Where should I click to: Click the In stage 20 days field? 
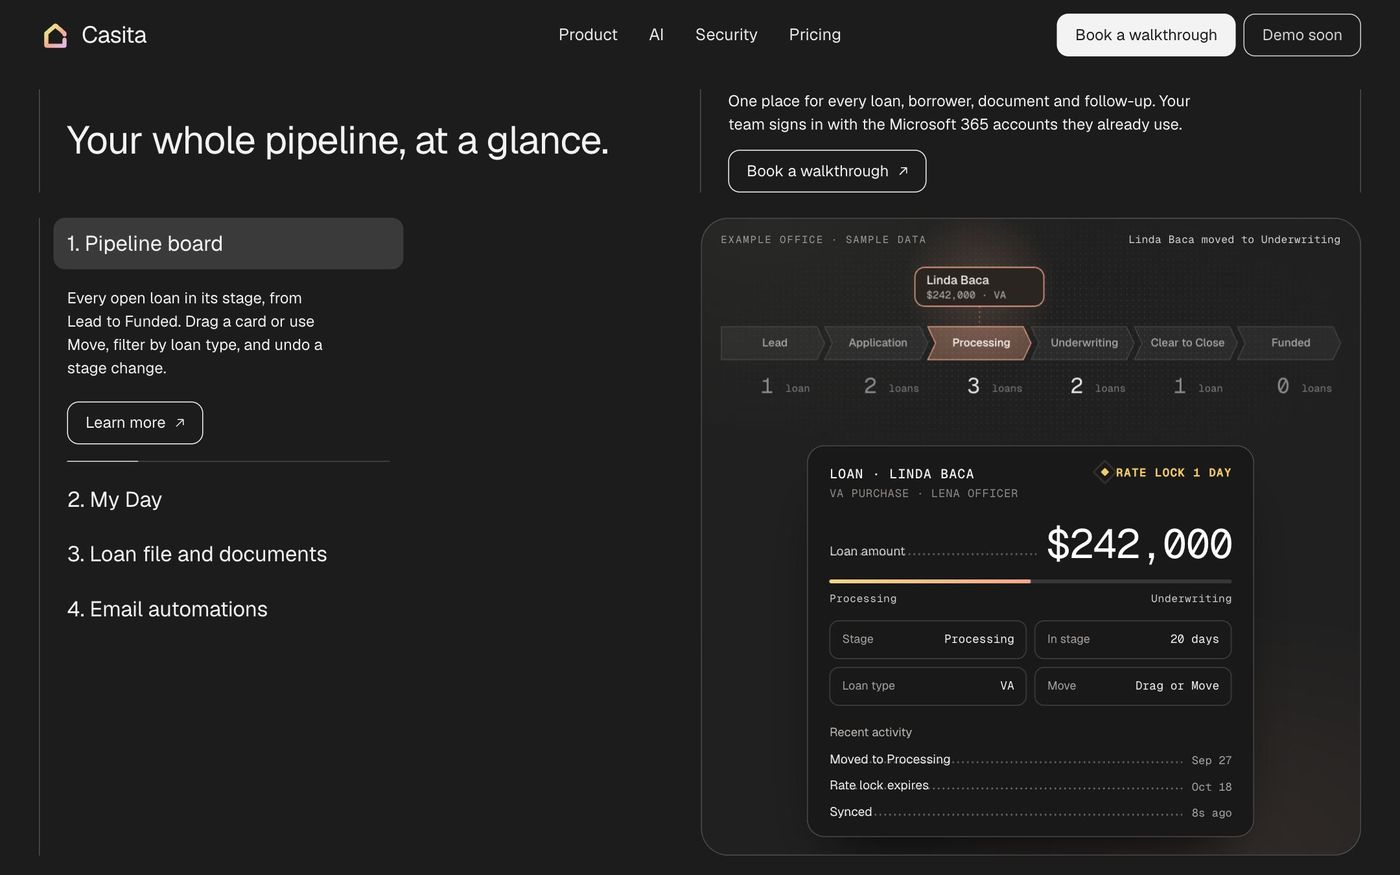(1133, 640)
